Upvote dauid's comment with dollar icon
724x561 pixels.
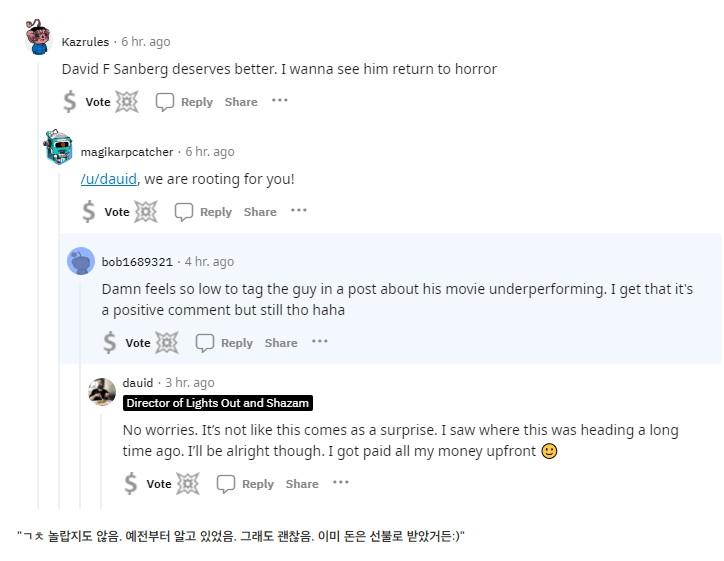click(131, 483)
